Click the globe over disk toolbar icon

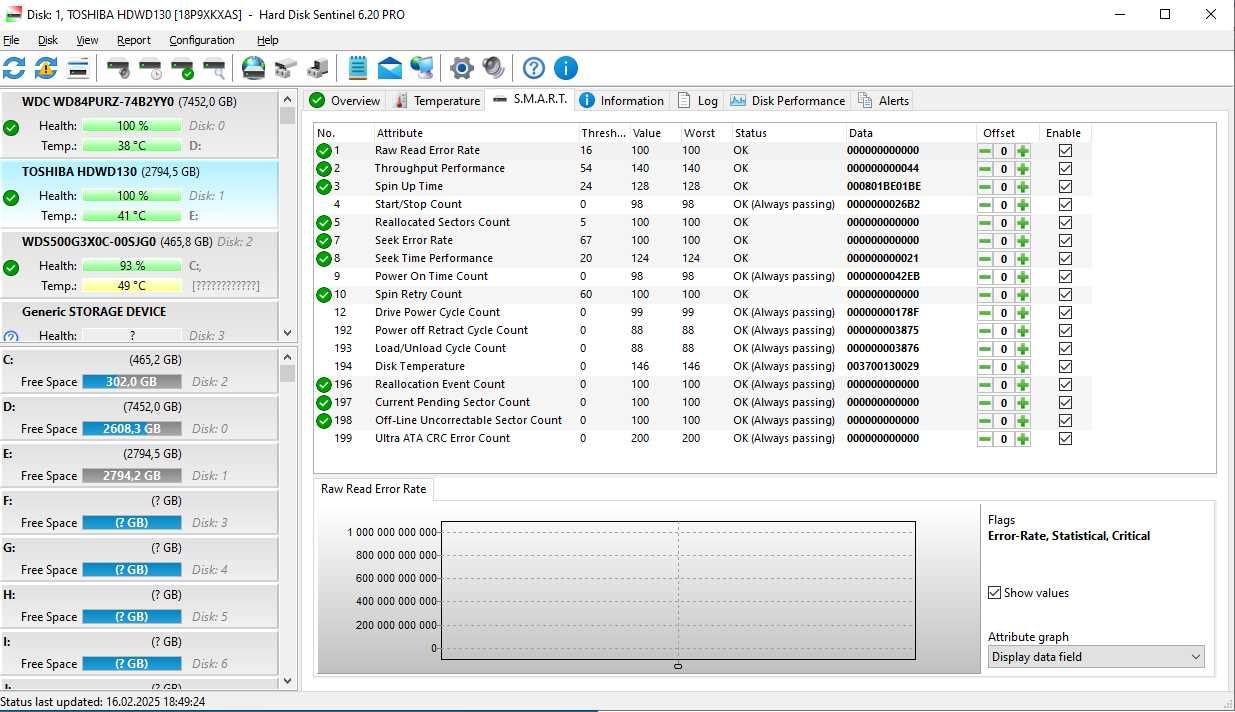click(254, 68)
